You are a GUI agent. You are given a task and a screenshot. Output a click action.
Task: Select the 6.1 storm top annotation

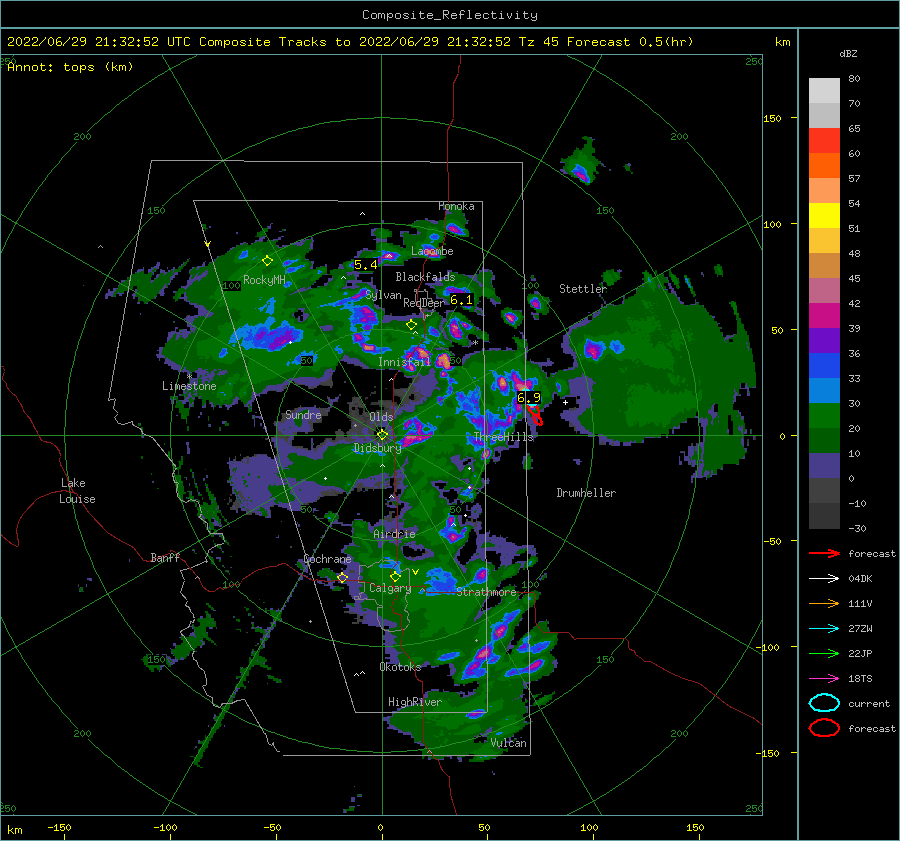461,300
